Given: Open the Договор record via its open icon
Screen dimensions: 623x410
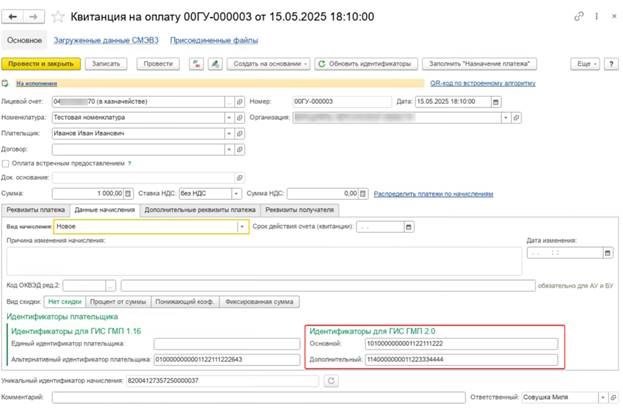Looking at the screenshot, I should click(x=240, y=149).
